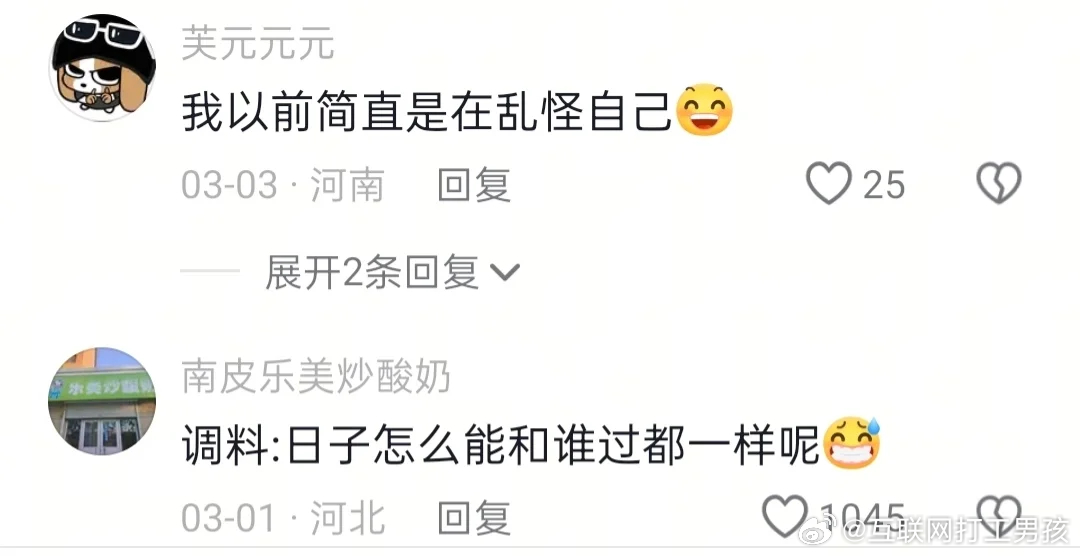
Task: Tap broken heart on 南皮乐美炒酸奶's comment
Action: 999,515
